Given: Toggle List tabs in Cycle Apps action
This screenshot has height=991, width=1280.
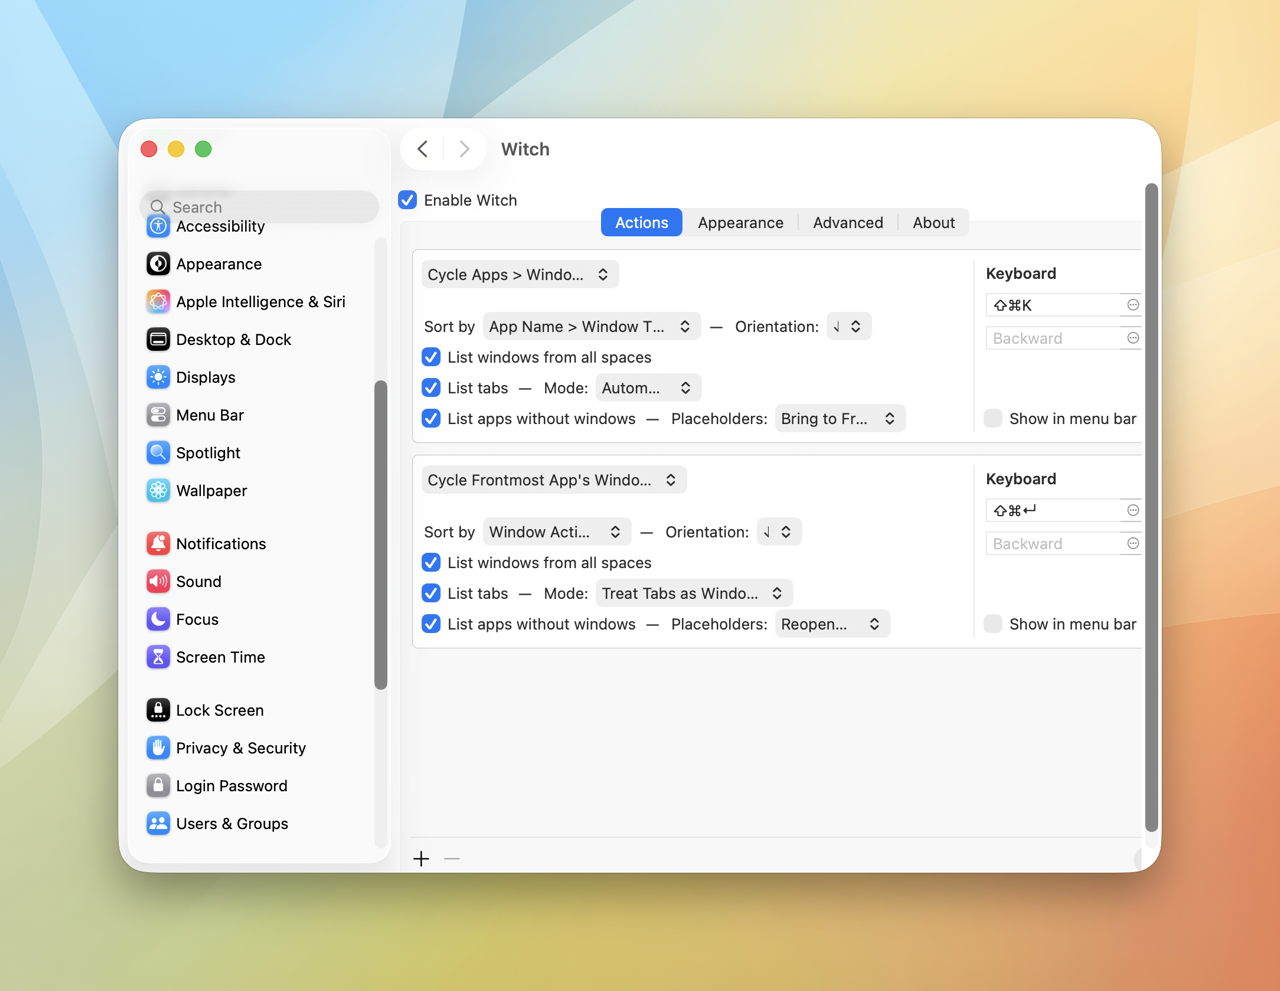Looking at the screenshot, I should coord(431,388).
